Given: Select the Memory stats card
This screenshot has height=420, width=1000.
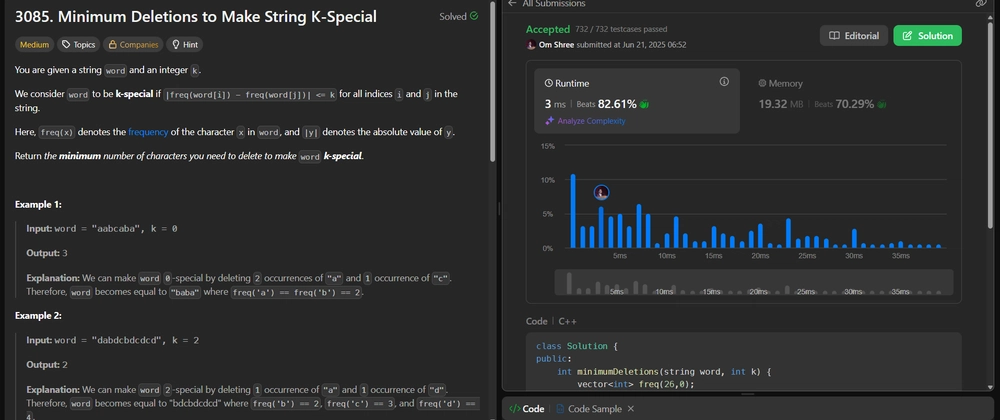Looking at the screenshot, I should pyautogui.click(x=850, y=101).
